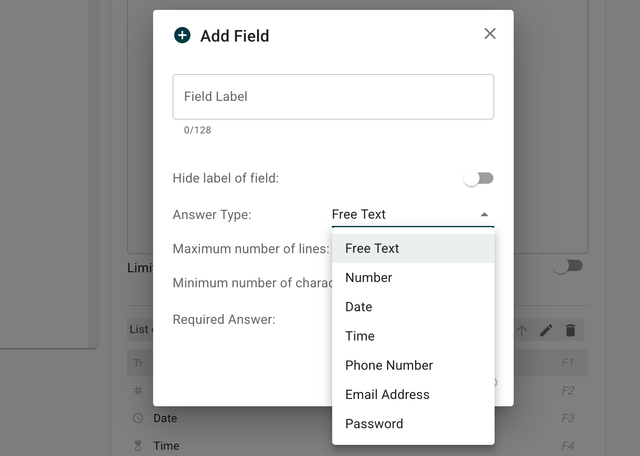Choose Password answer type
The image size is (640, 456).
point(374,423)
